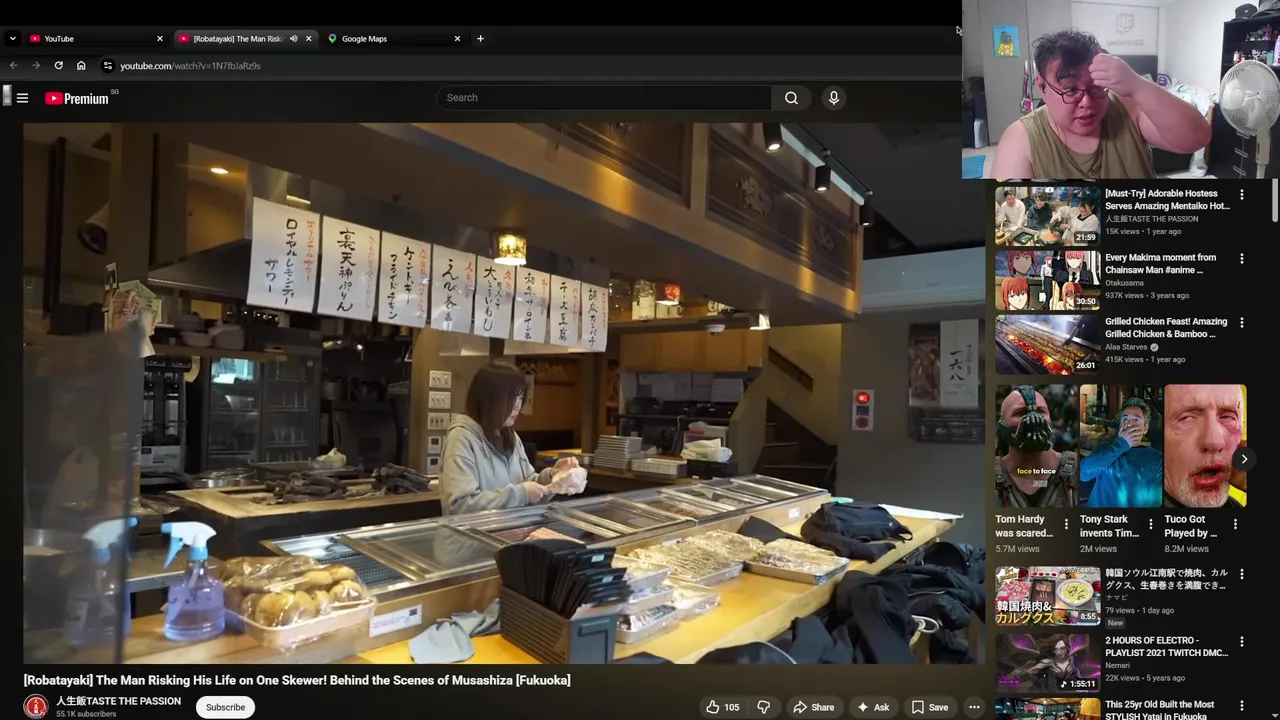Click the Otakusama channel name

coord(1124,283)
